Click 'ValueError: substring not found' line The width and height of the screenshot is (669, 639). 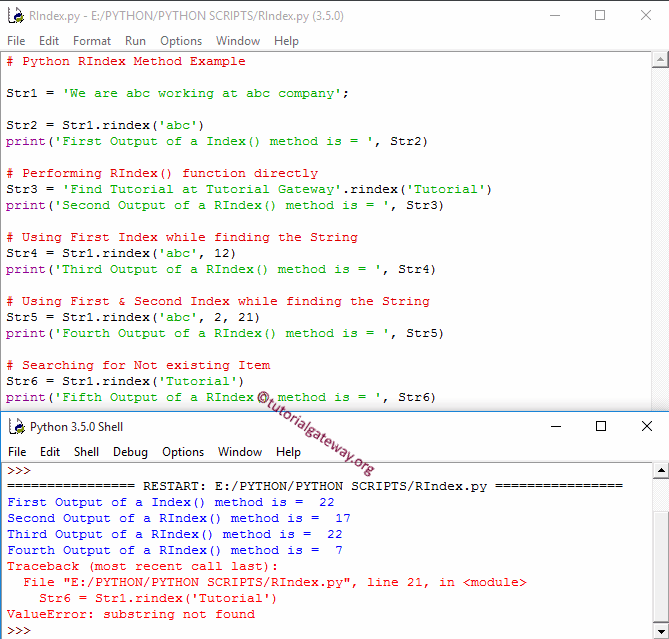tap(131, 614)
